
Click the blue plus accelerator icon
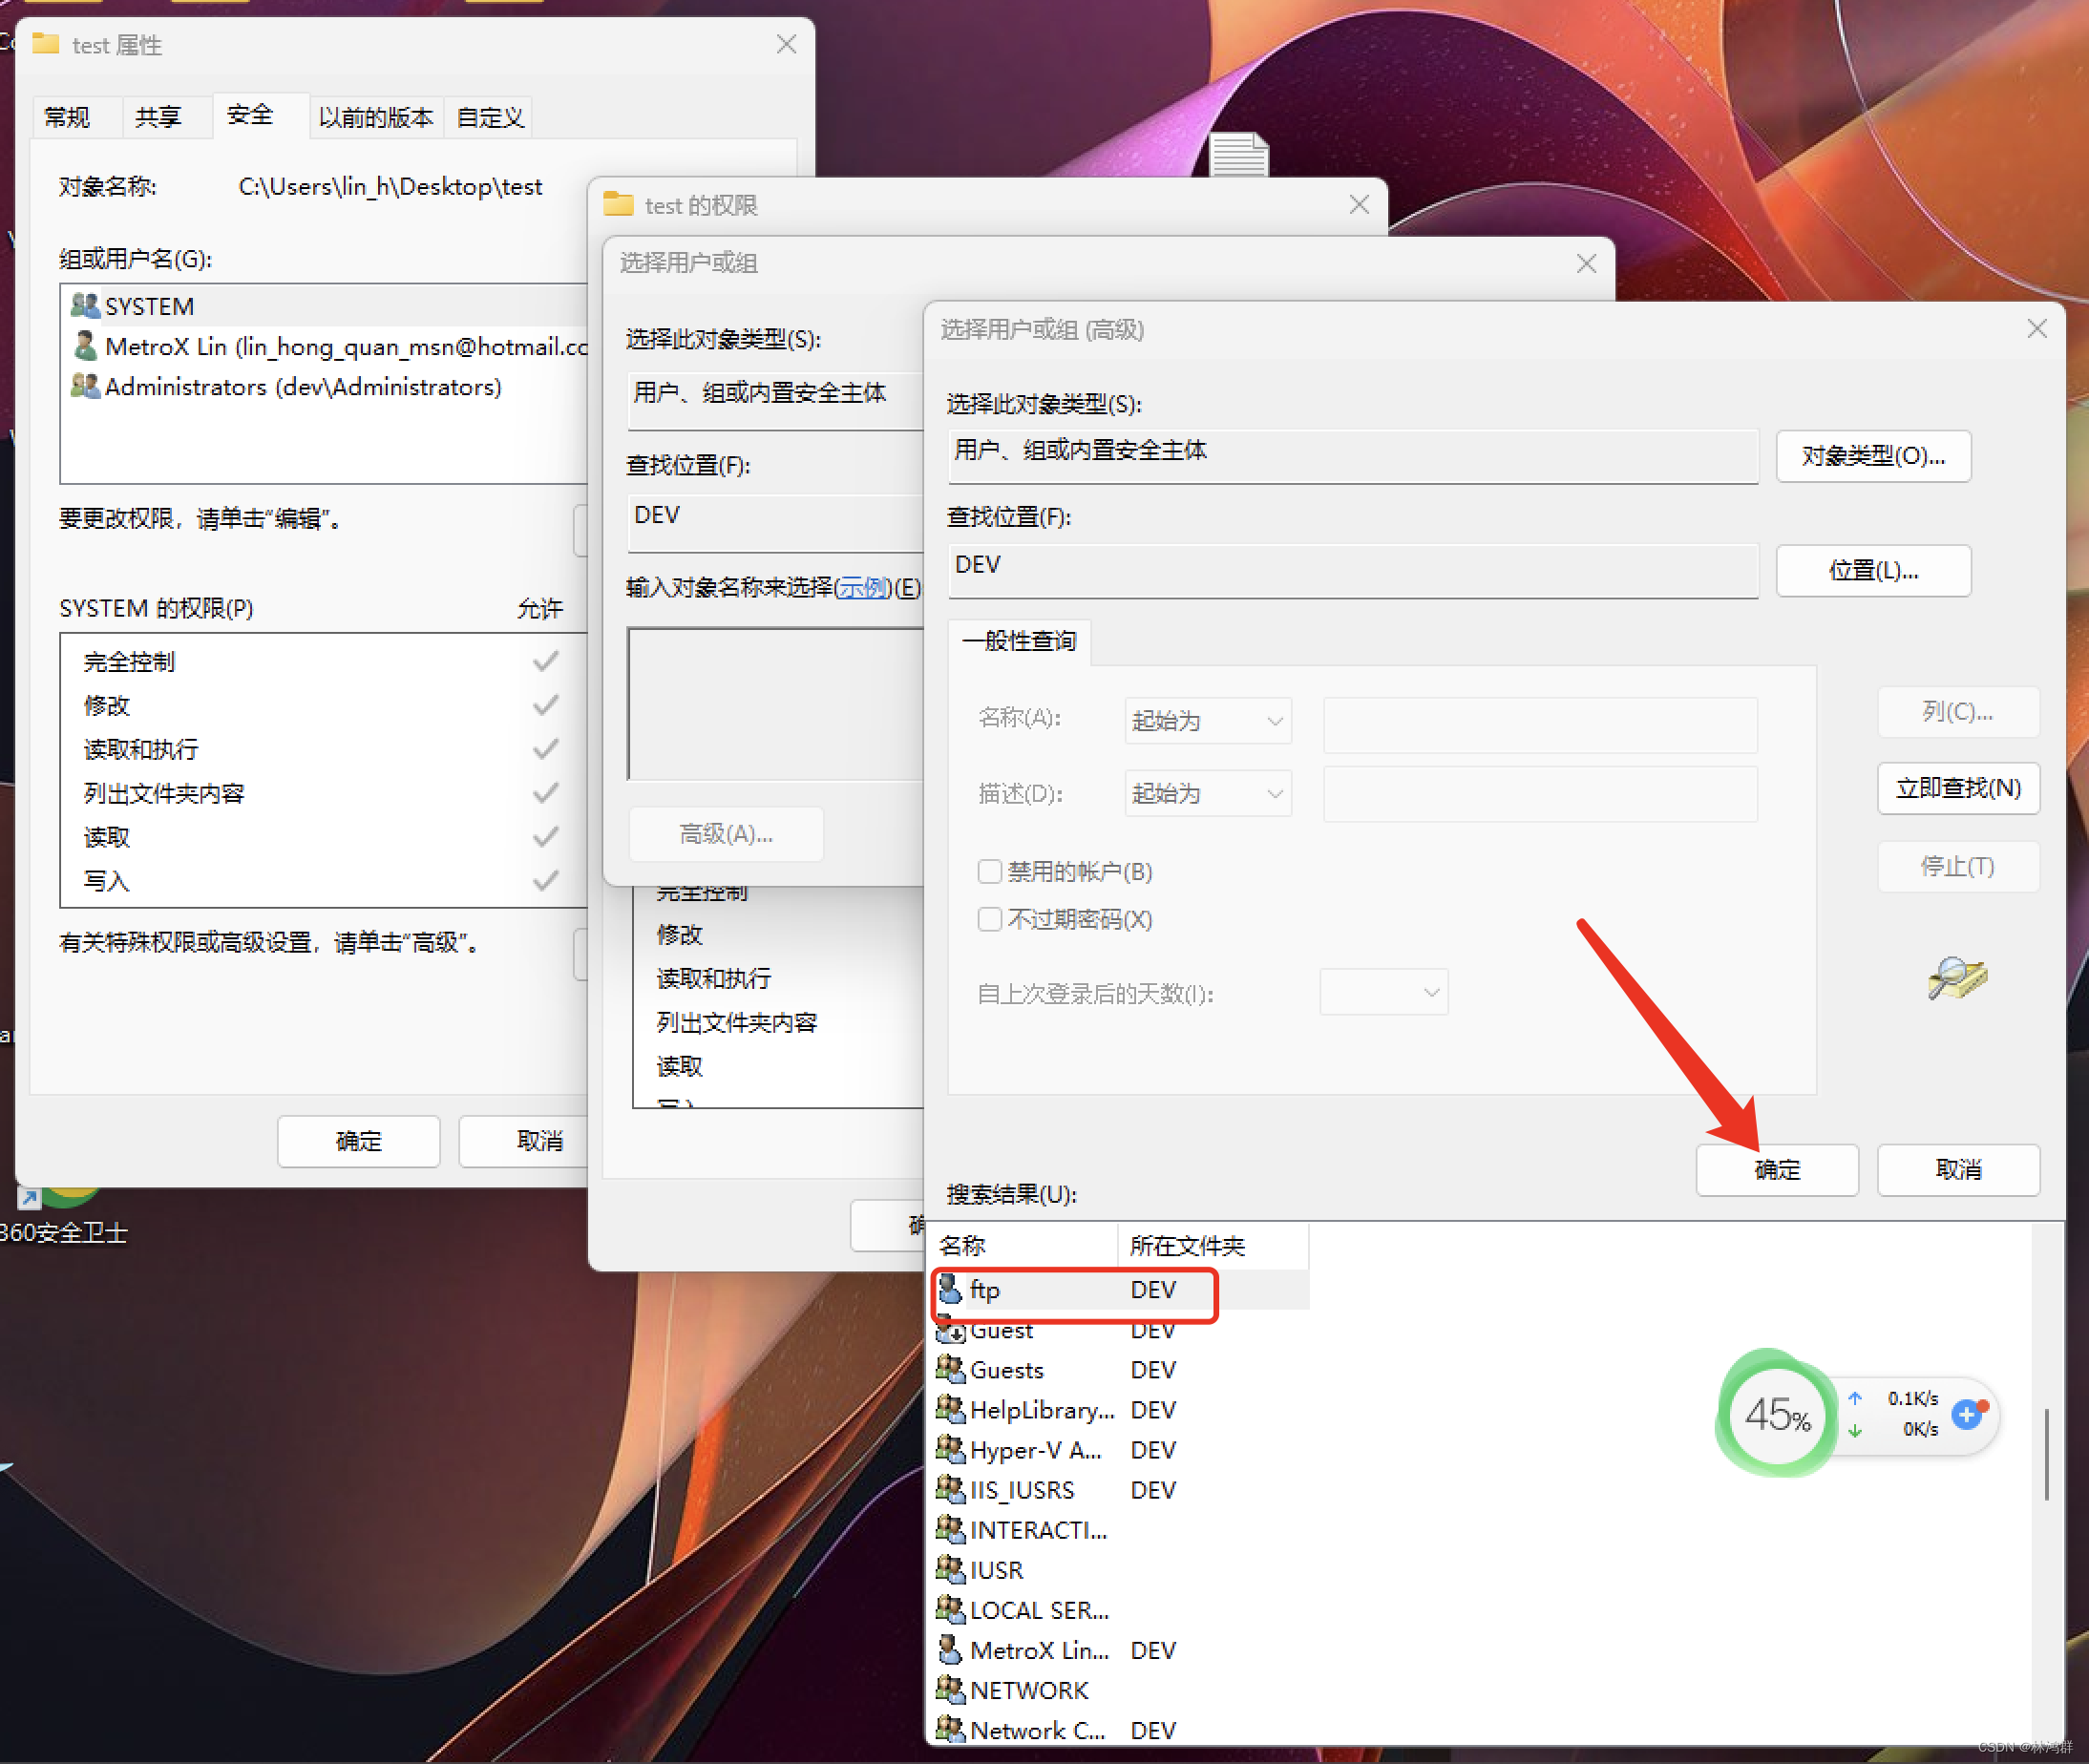(1967, 1415)
